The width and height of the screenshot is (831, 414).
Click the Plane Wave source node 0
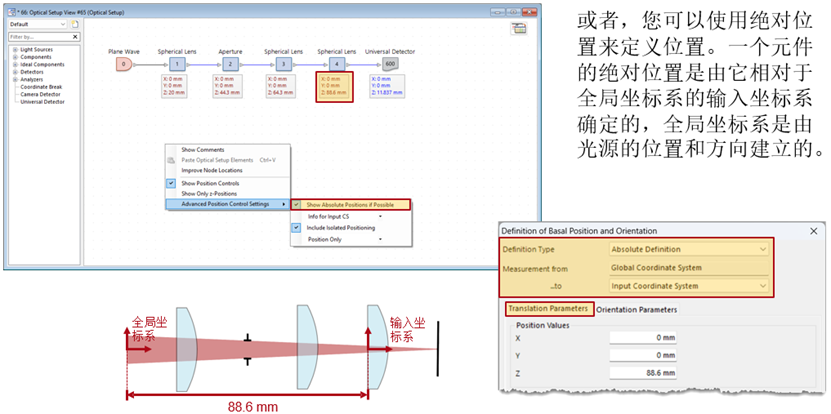pos(123,65)
